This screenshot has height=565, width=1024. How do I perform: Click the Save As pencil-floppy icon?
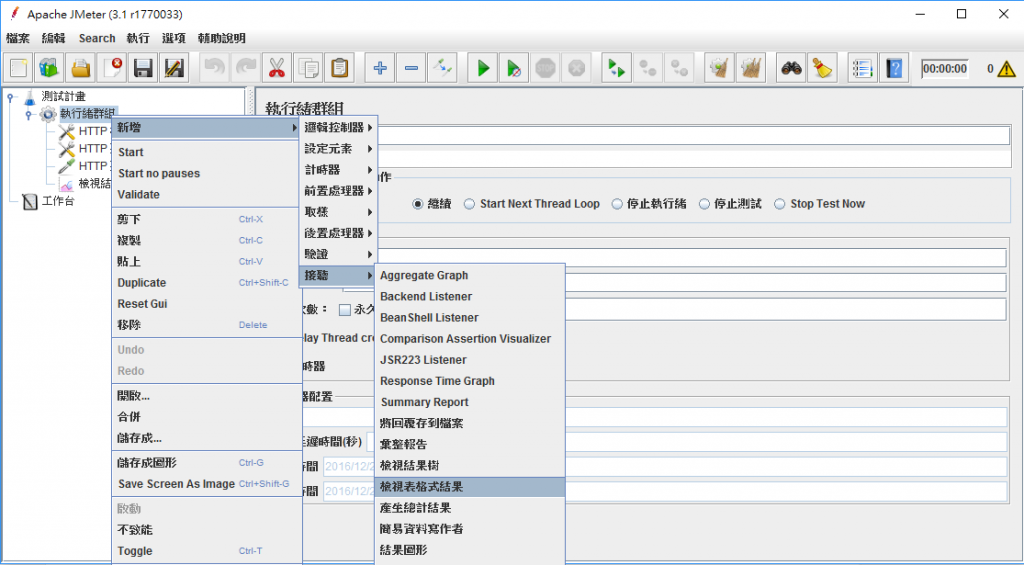point(174,68)
